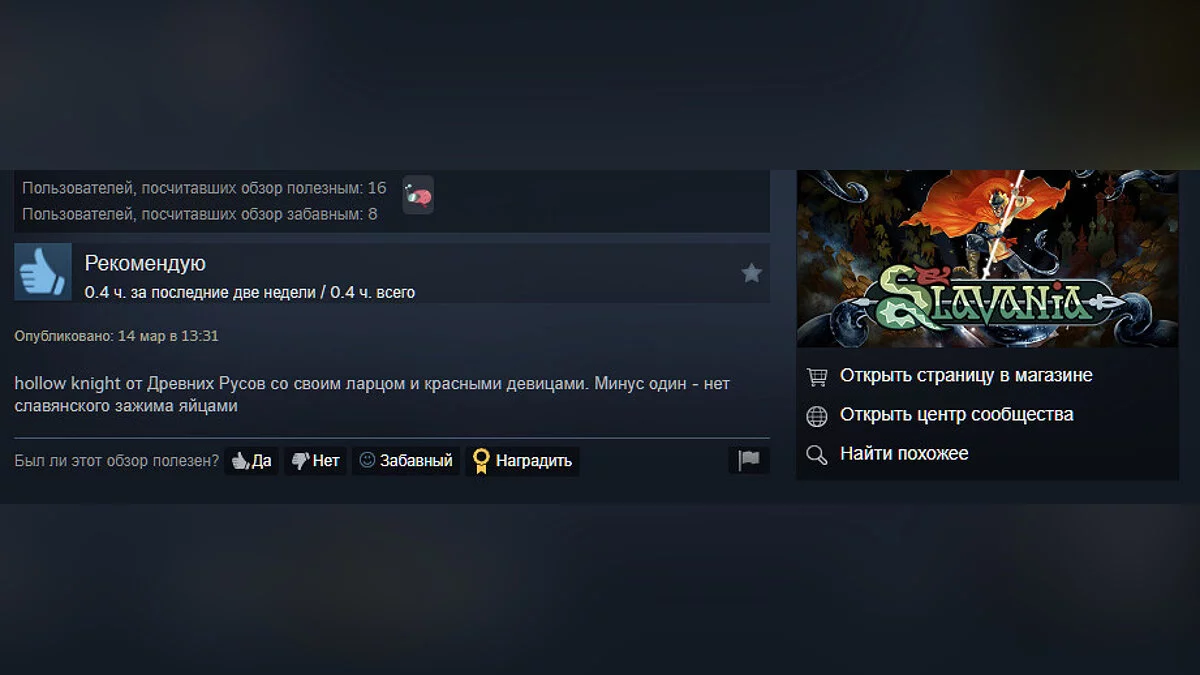
Task: Click the helpful users count line
Action: (x=204, y=188)
